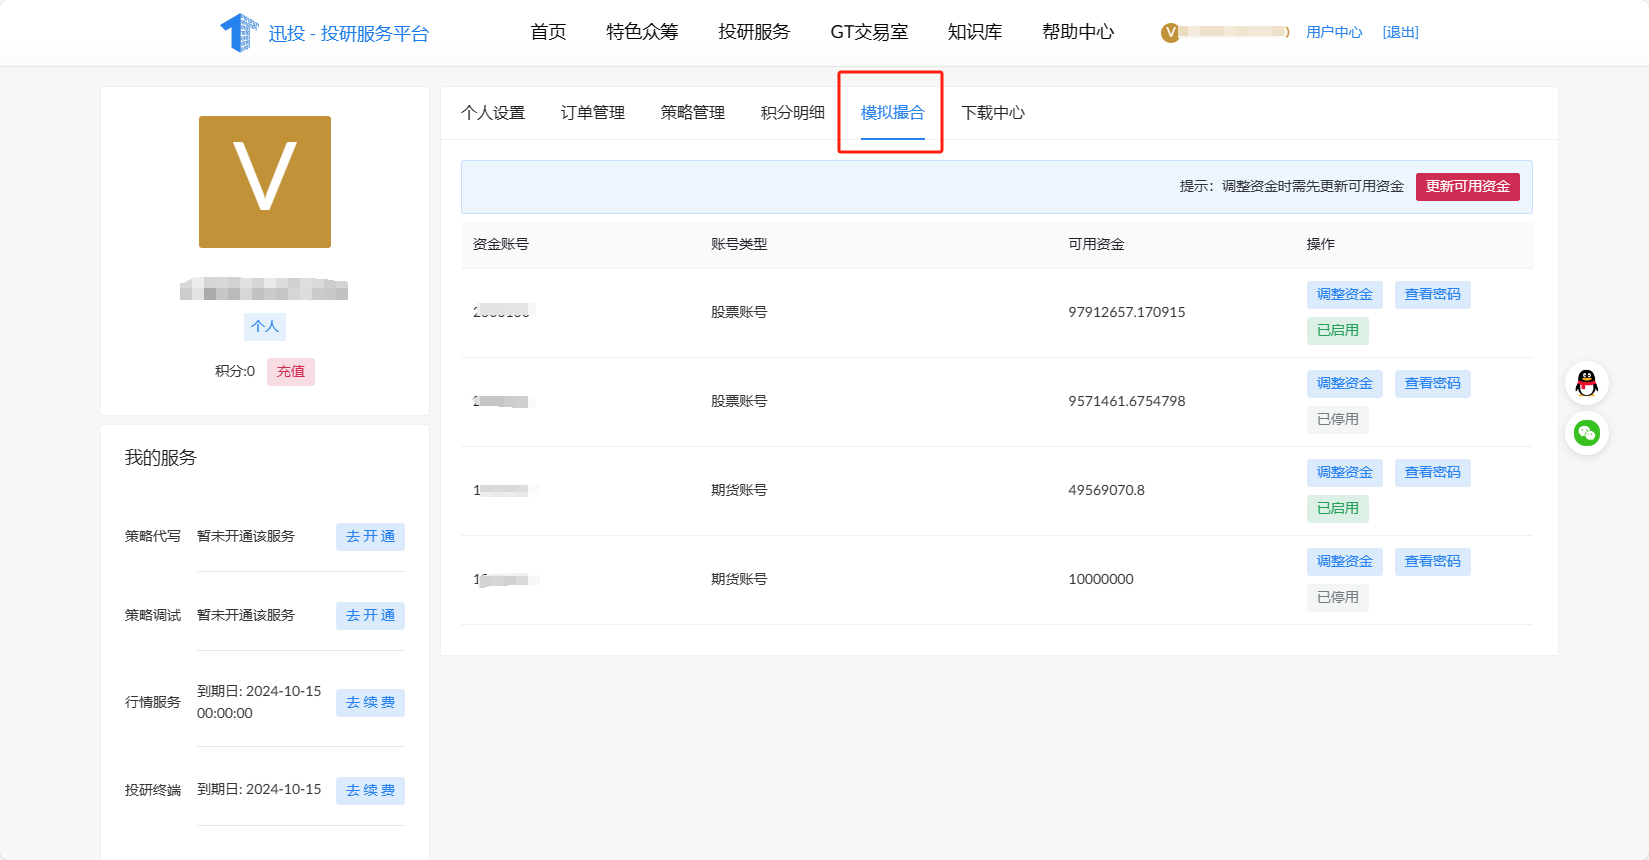Viewport: 1649px width, 860px height.
Task: Click the large V profile avatar
Action: [x=265, y=182]
